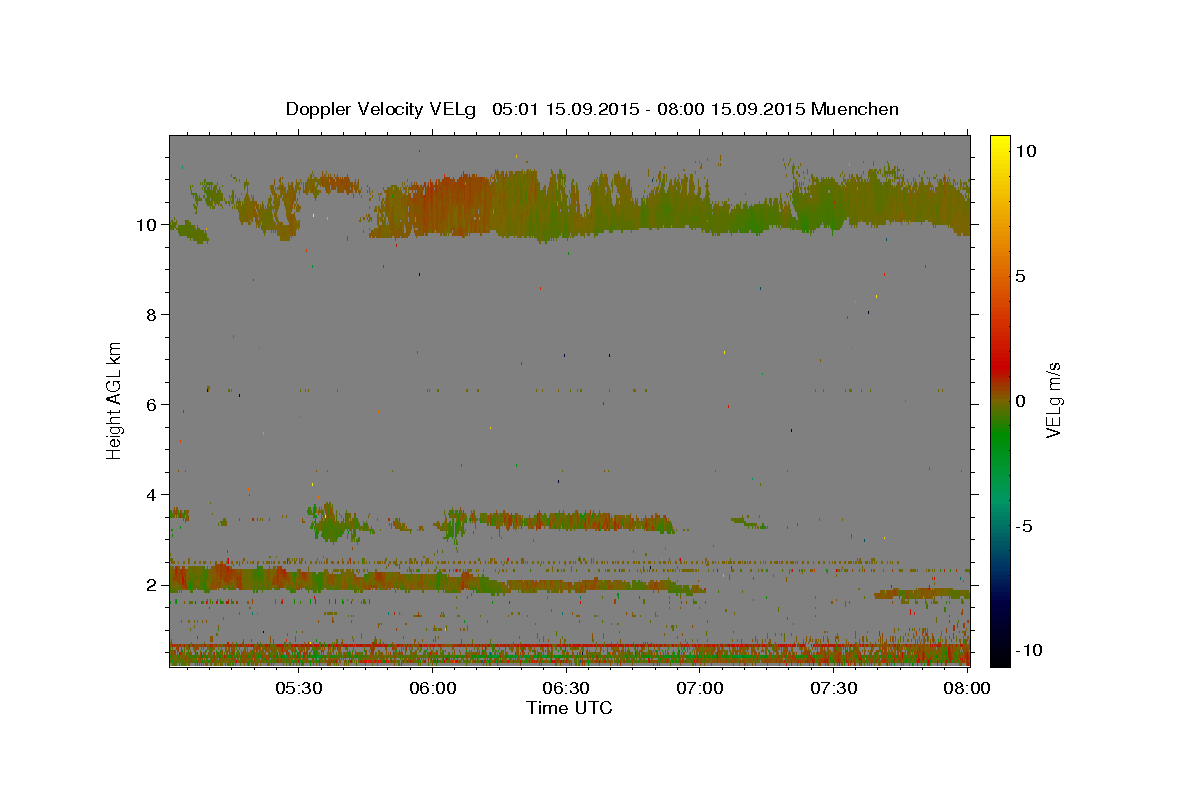Click the height tick label 8
The height and width of the screenshot is (800, 1200).
click(153, 315)
